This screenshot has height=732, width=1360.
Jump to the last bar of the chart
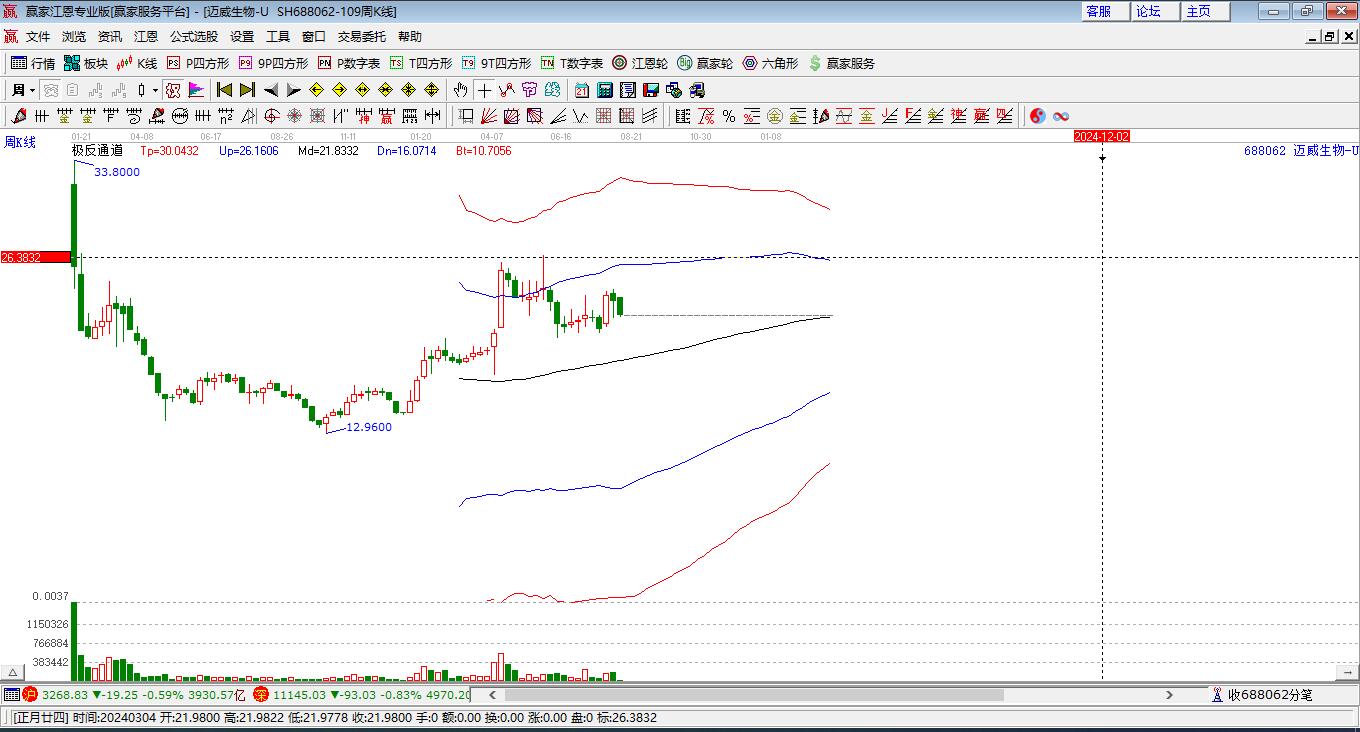247,90
